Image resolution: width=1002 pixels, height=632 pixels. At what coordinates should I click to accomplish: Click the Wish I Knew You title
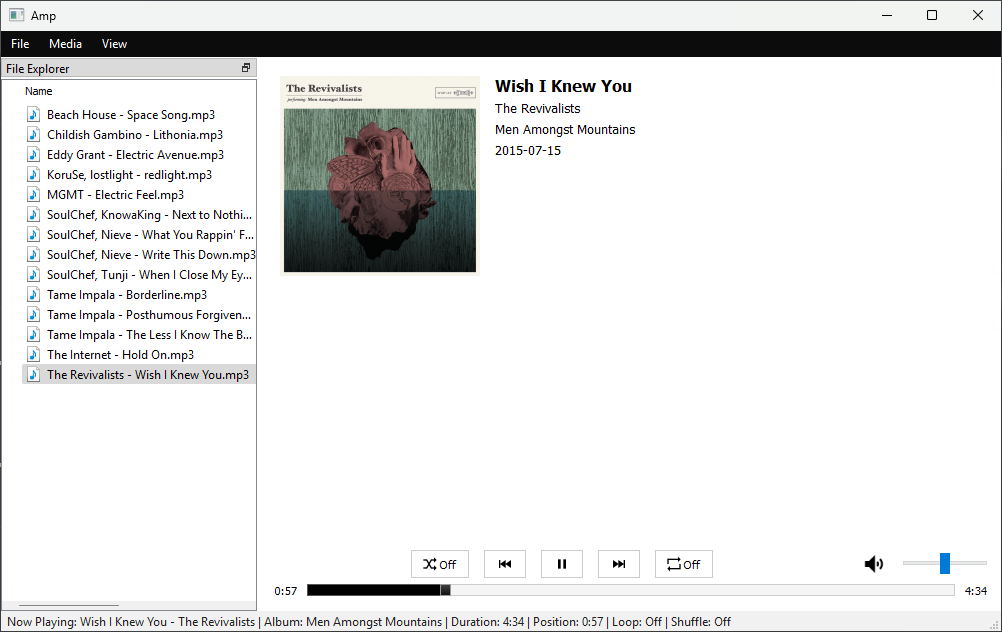point(563,86)
